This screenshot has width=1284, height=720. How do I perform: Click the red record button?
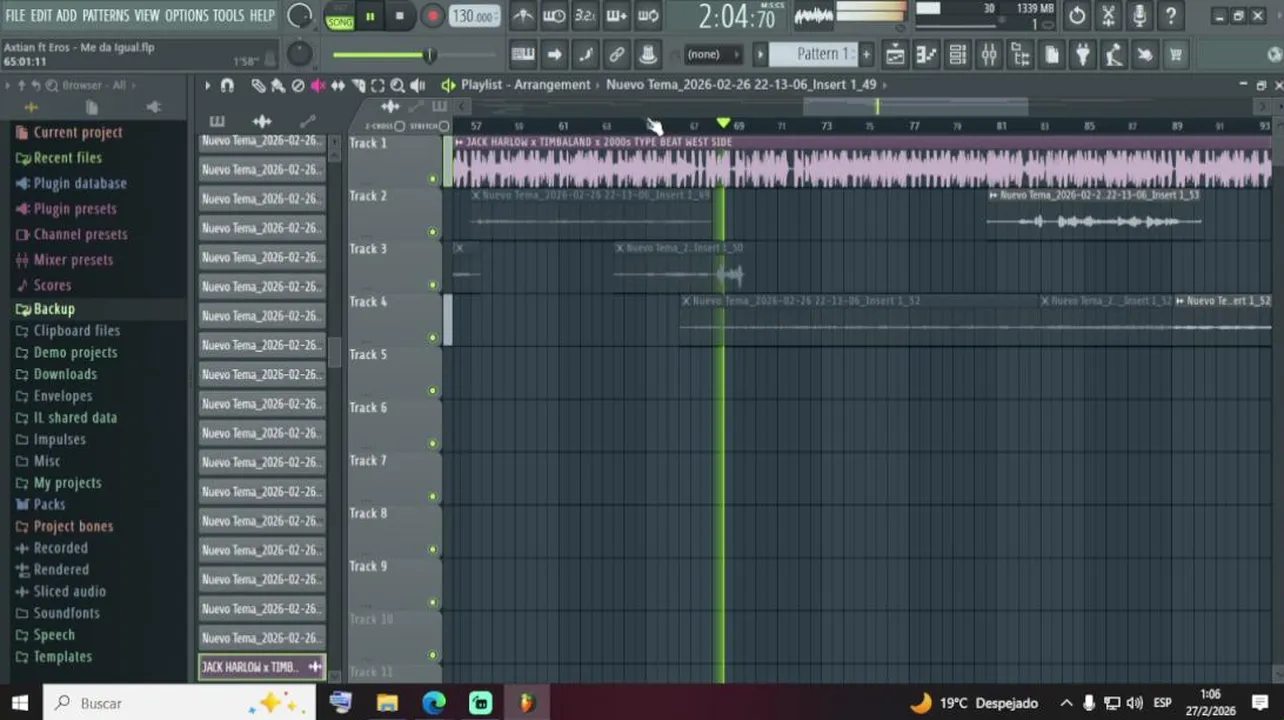[432, 16]
